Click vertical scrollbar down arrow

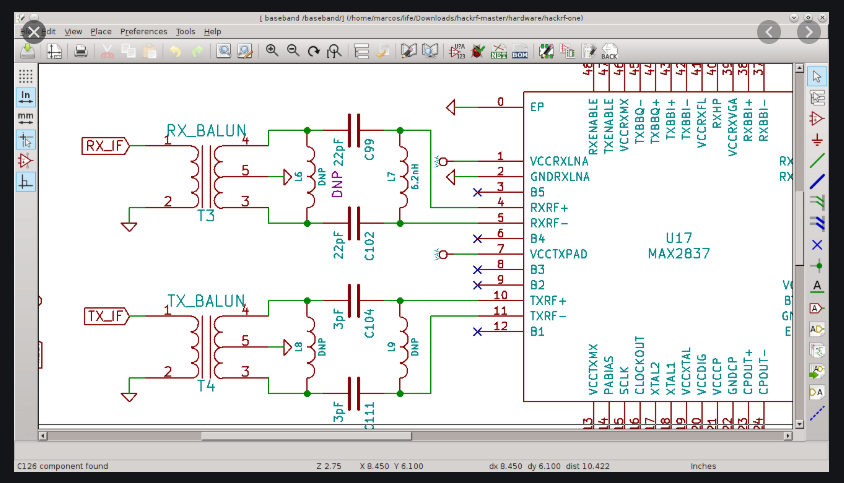click(x=799, y=424)
